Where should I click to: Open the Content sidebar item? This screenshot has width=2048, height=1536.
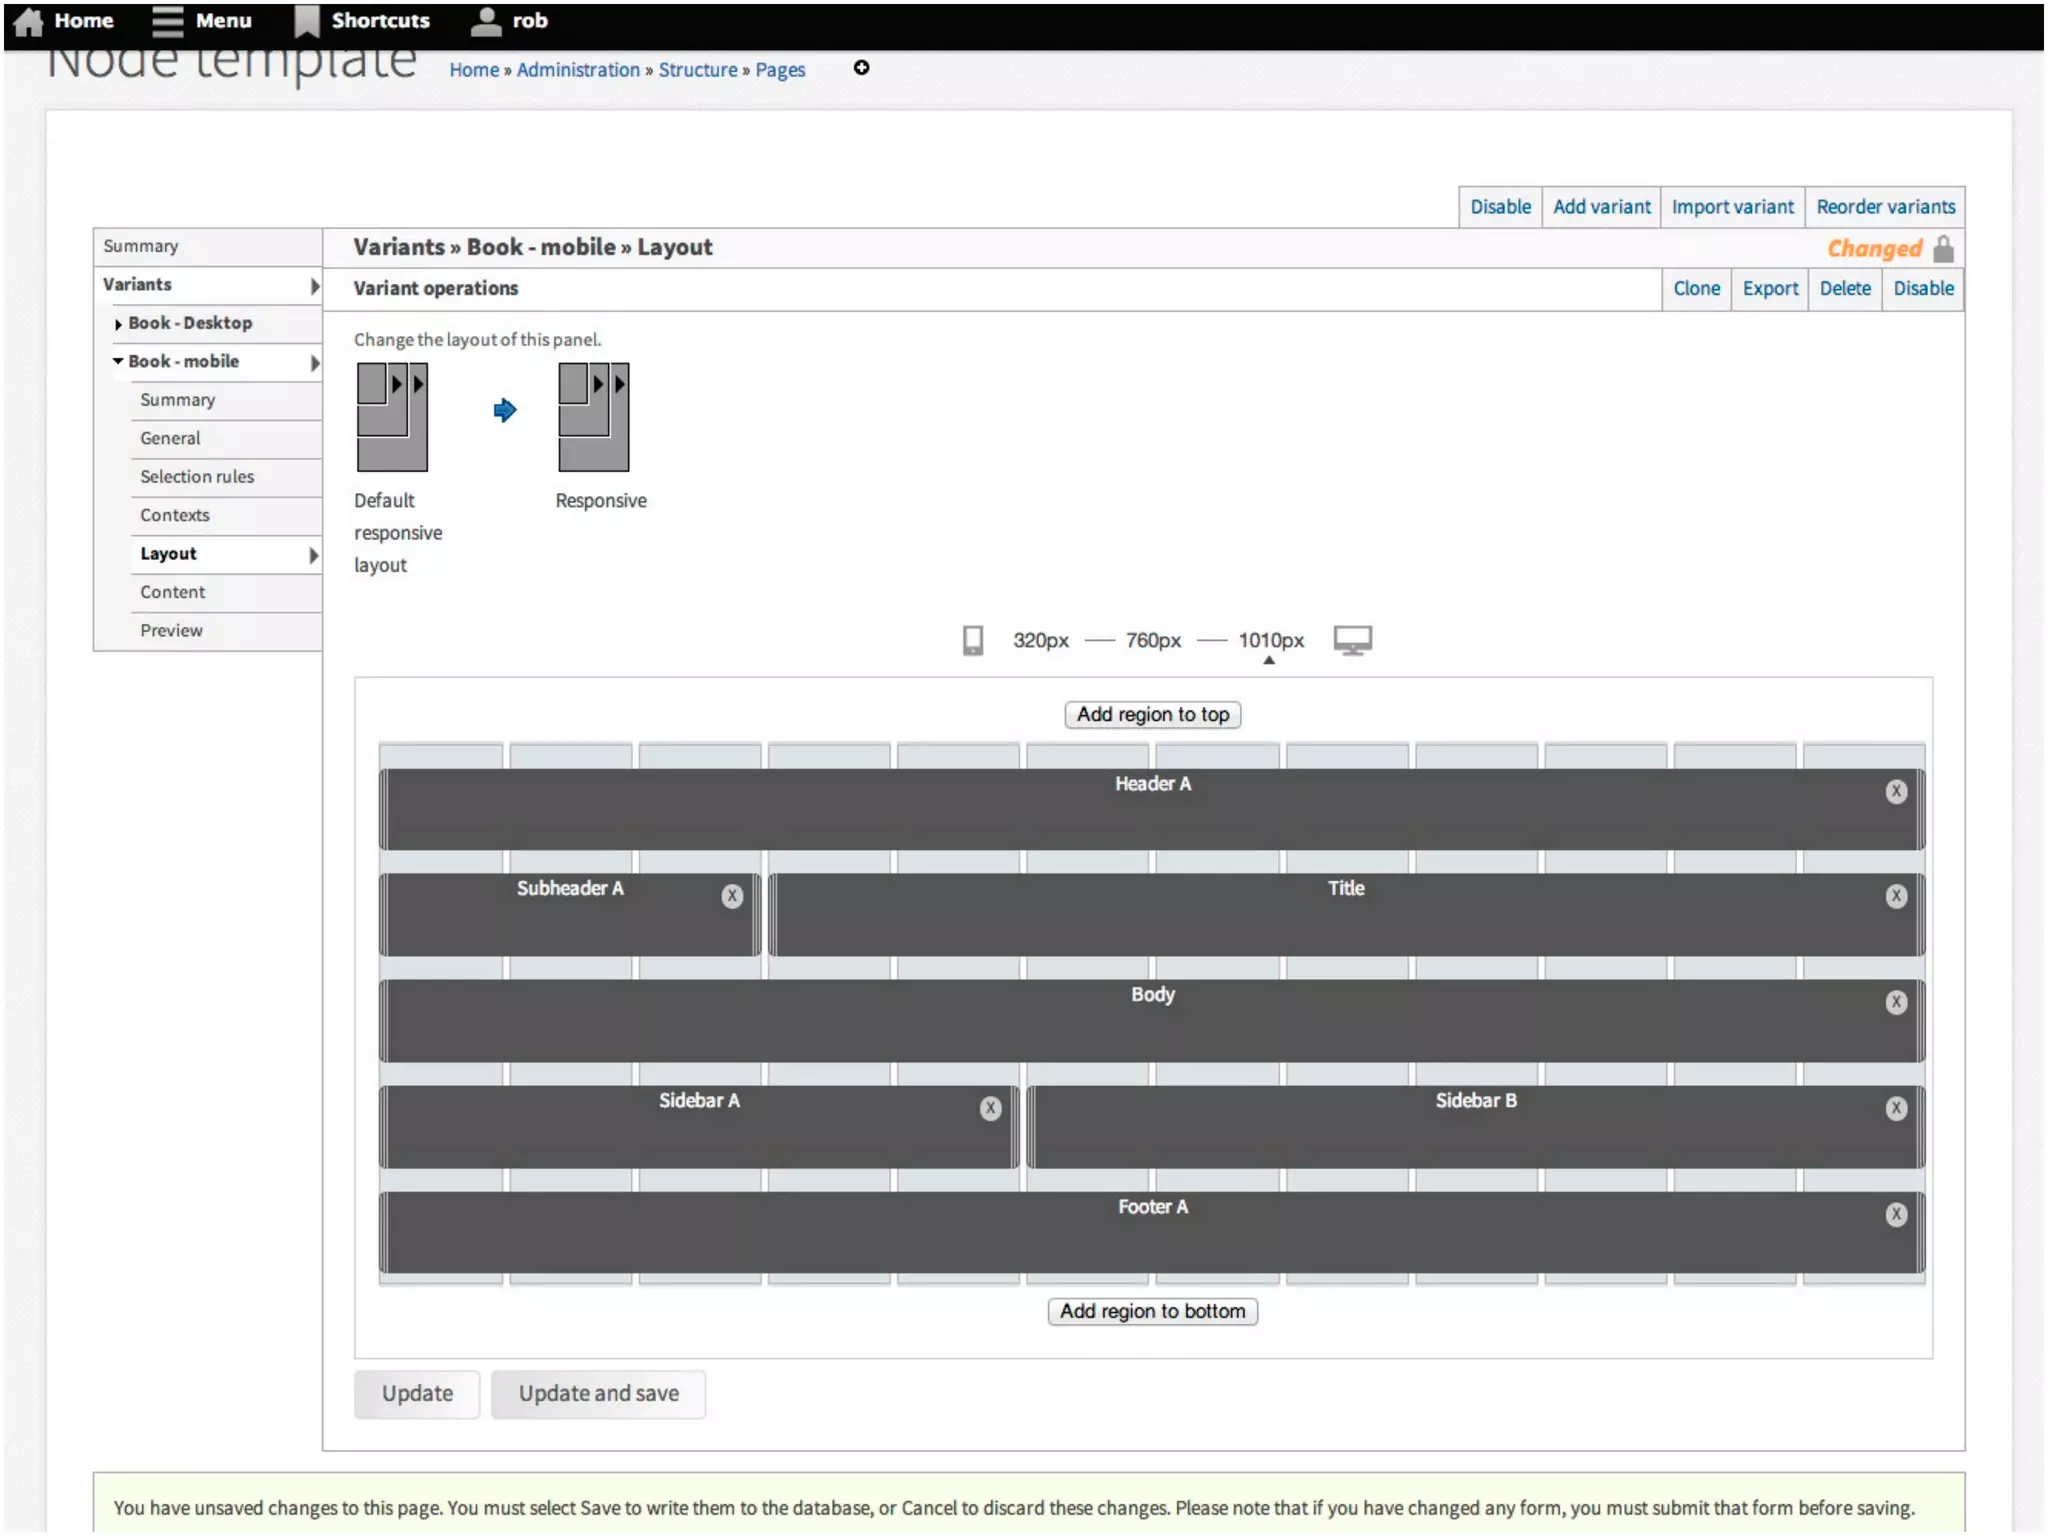point(172,592)
